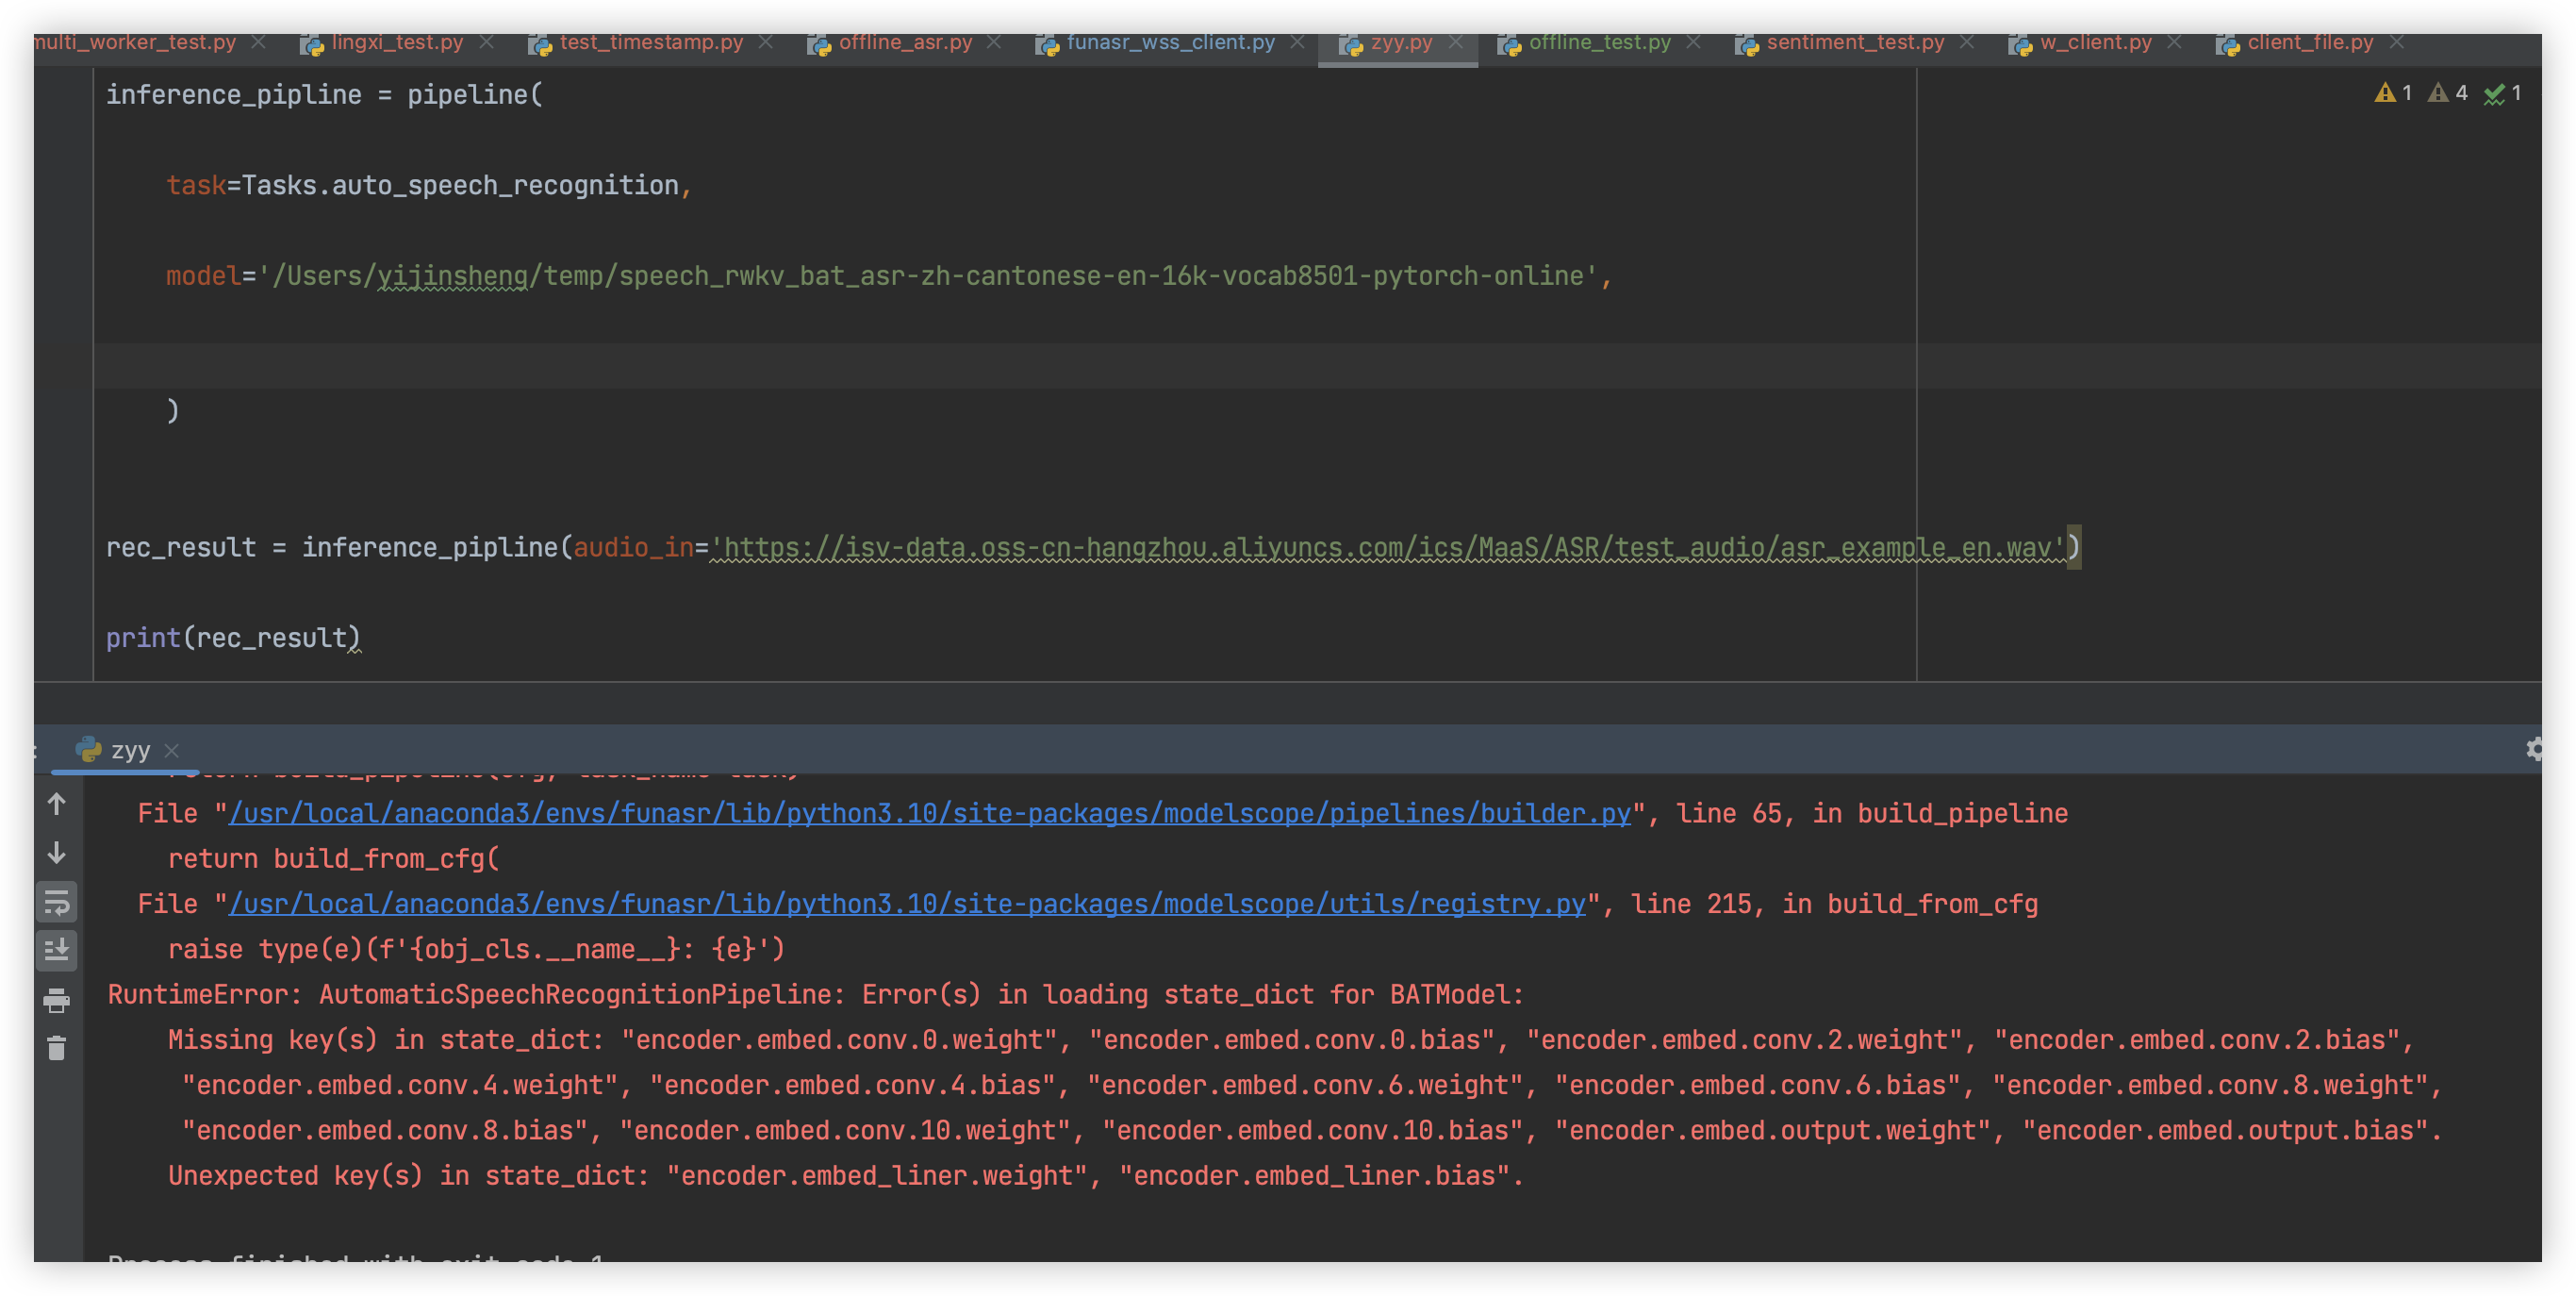Close the funasr_wss_client.py tab
This screenshot has width=2576, height=1296.
1298,42
